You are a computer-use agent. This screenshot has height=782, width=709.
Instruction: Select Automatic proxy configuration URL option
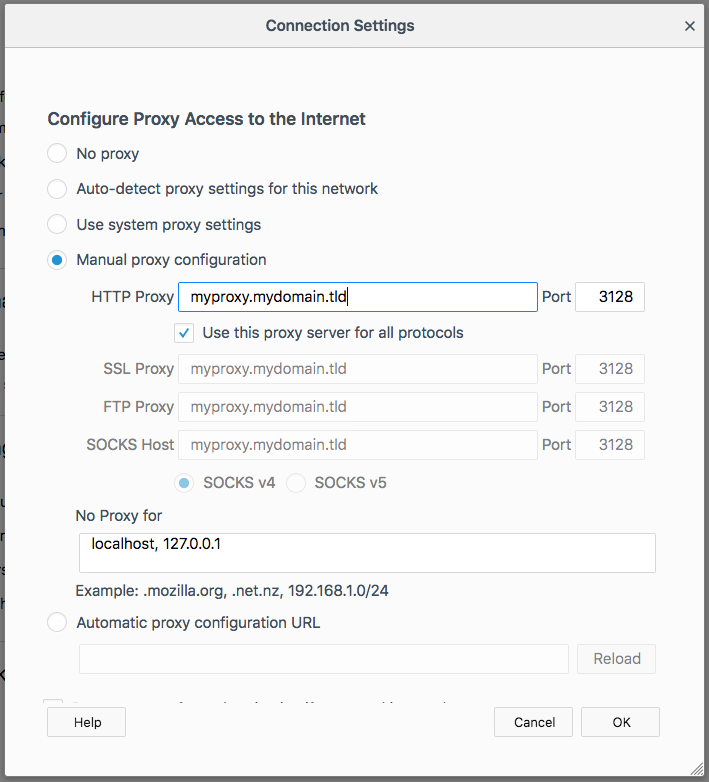pos(57,623)
